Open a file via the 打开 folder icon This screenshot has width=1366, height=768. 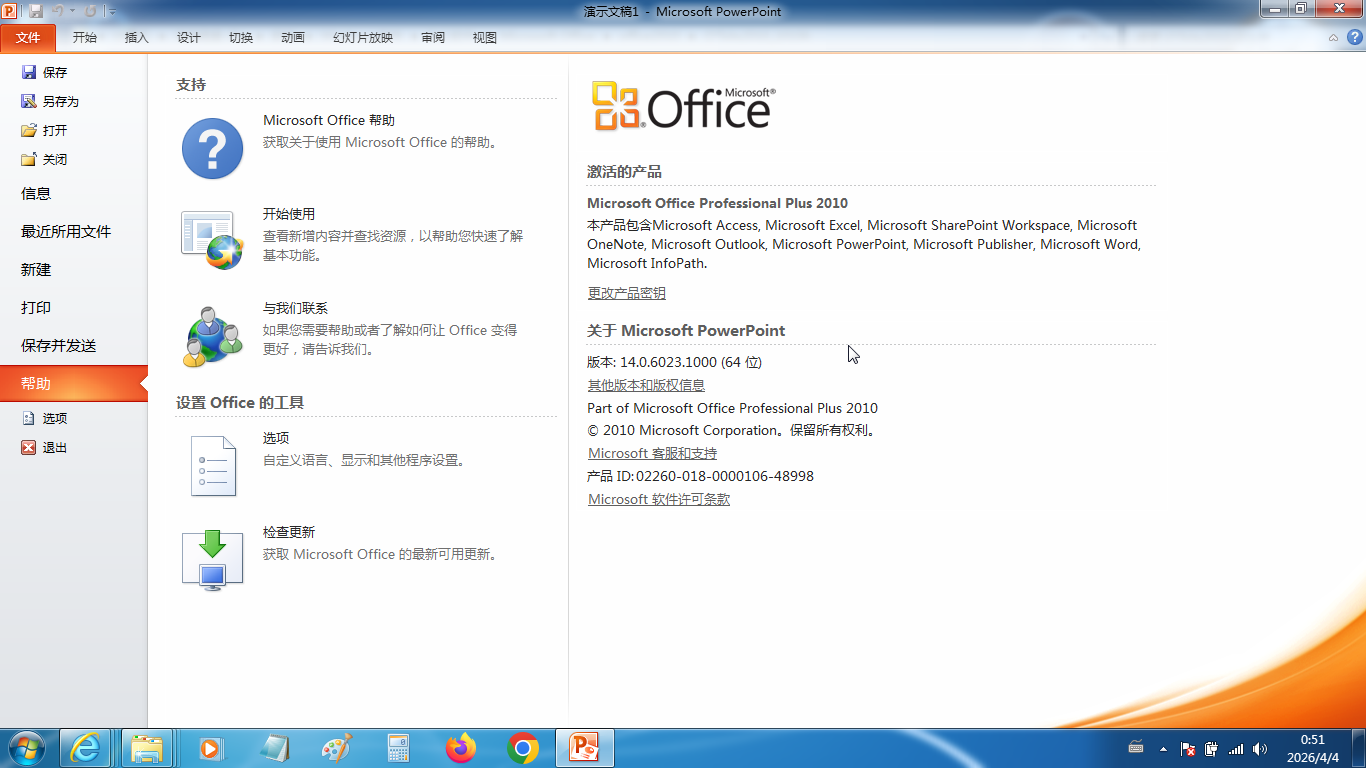[x=29, y=130]
